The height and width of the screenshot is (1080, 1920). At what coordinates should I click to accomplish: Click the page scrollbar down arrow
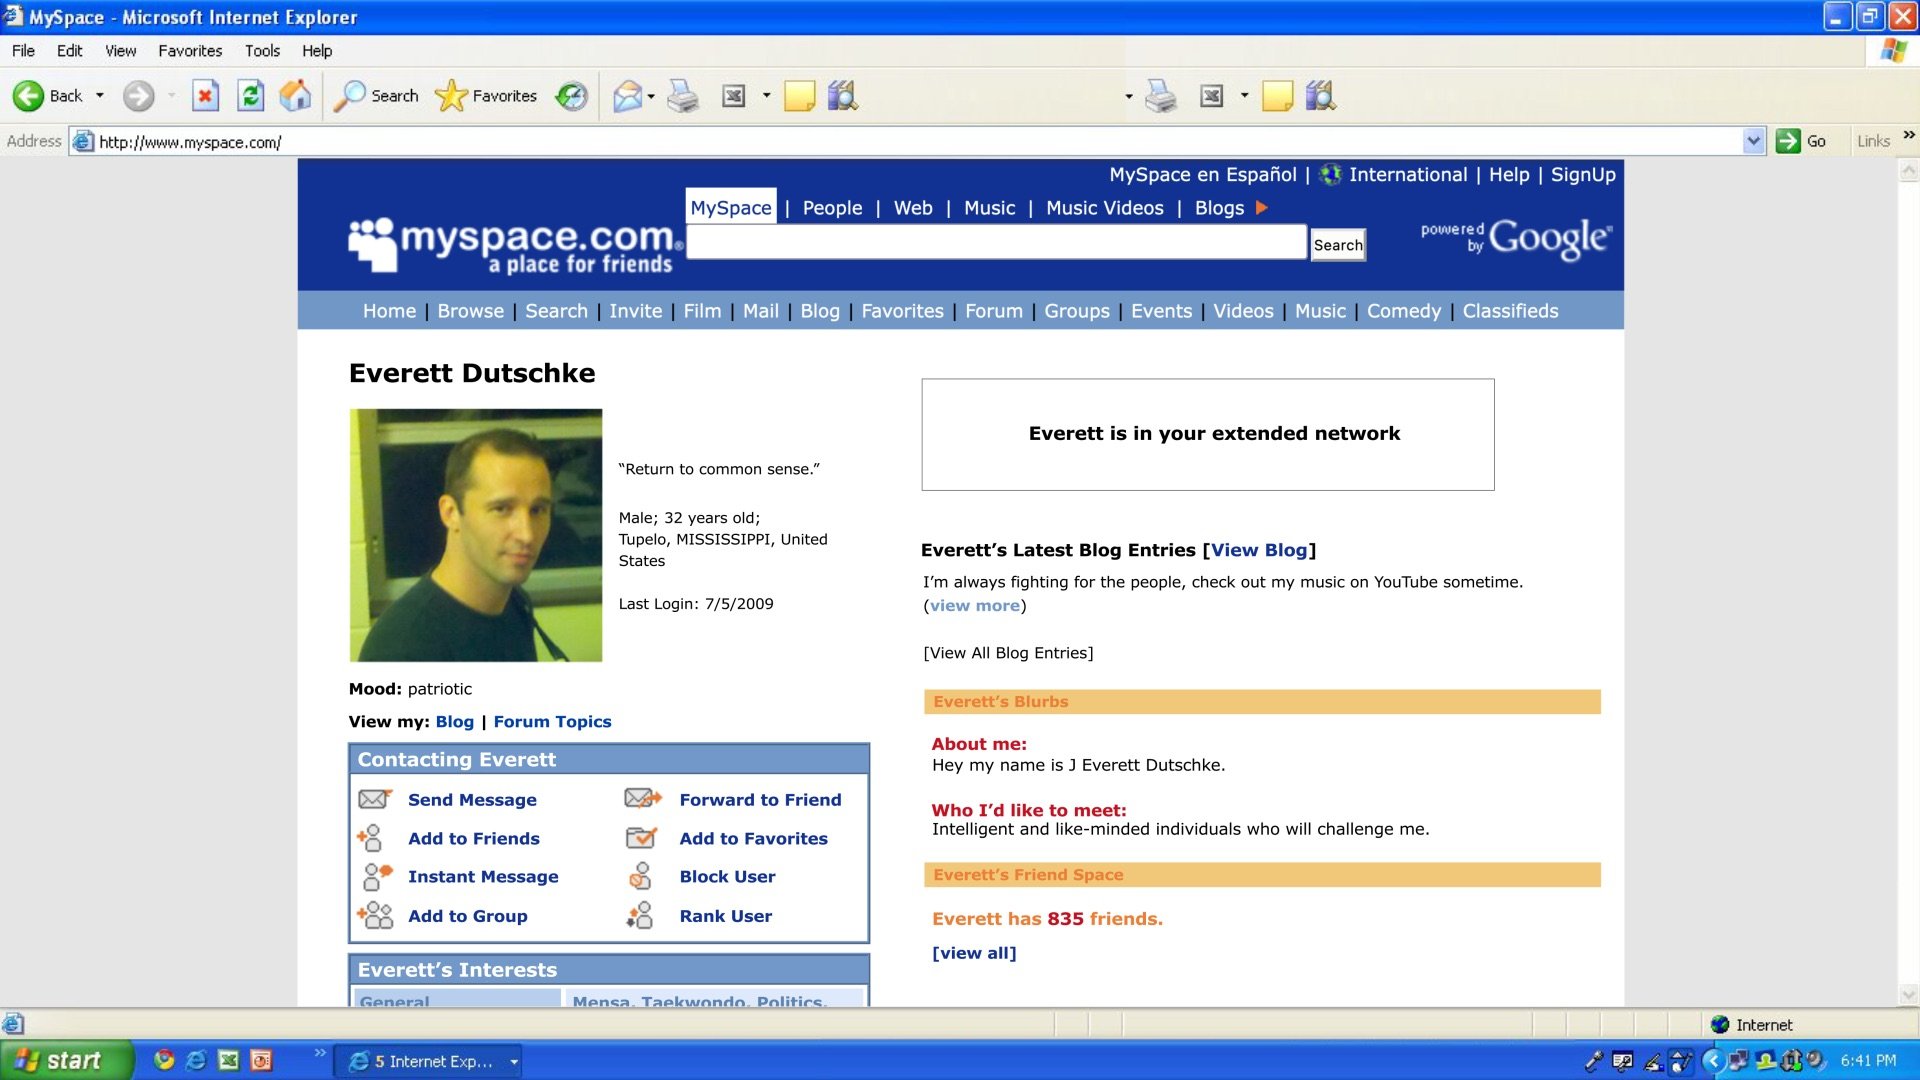pos(1909,995)
